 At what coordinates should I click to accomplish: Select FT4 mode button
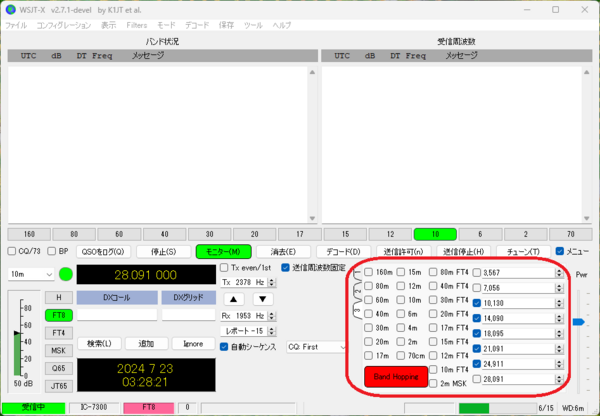(x=59, y=333)
